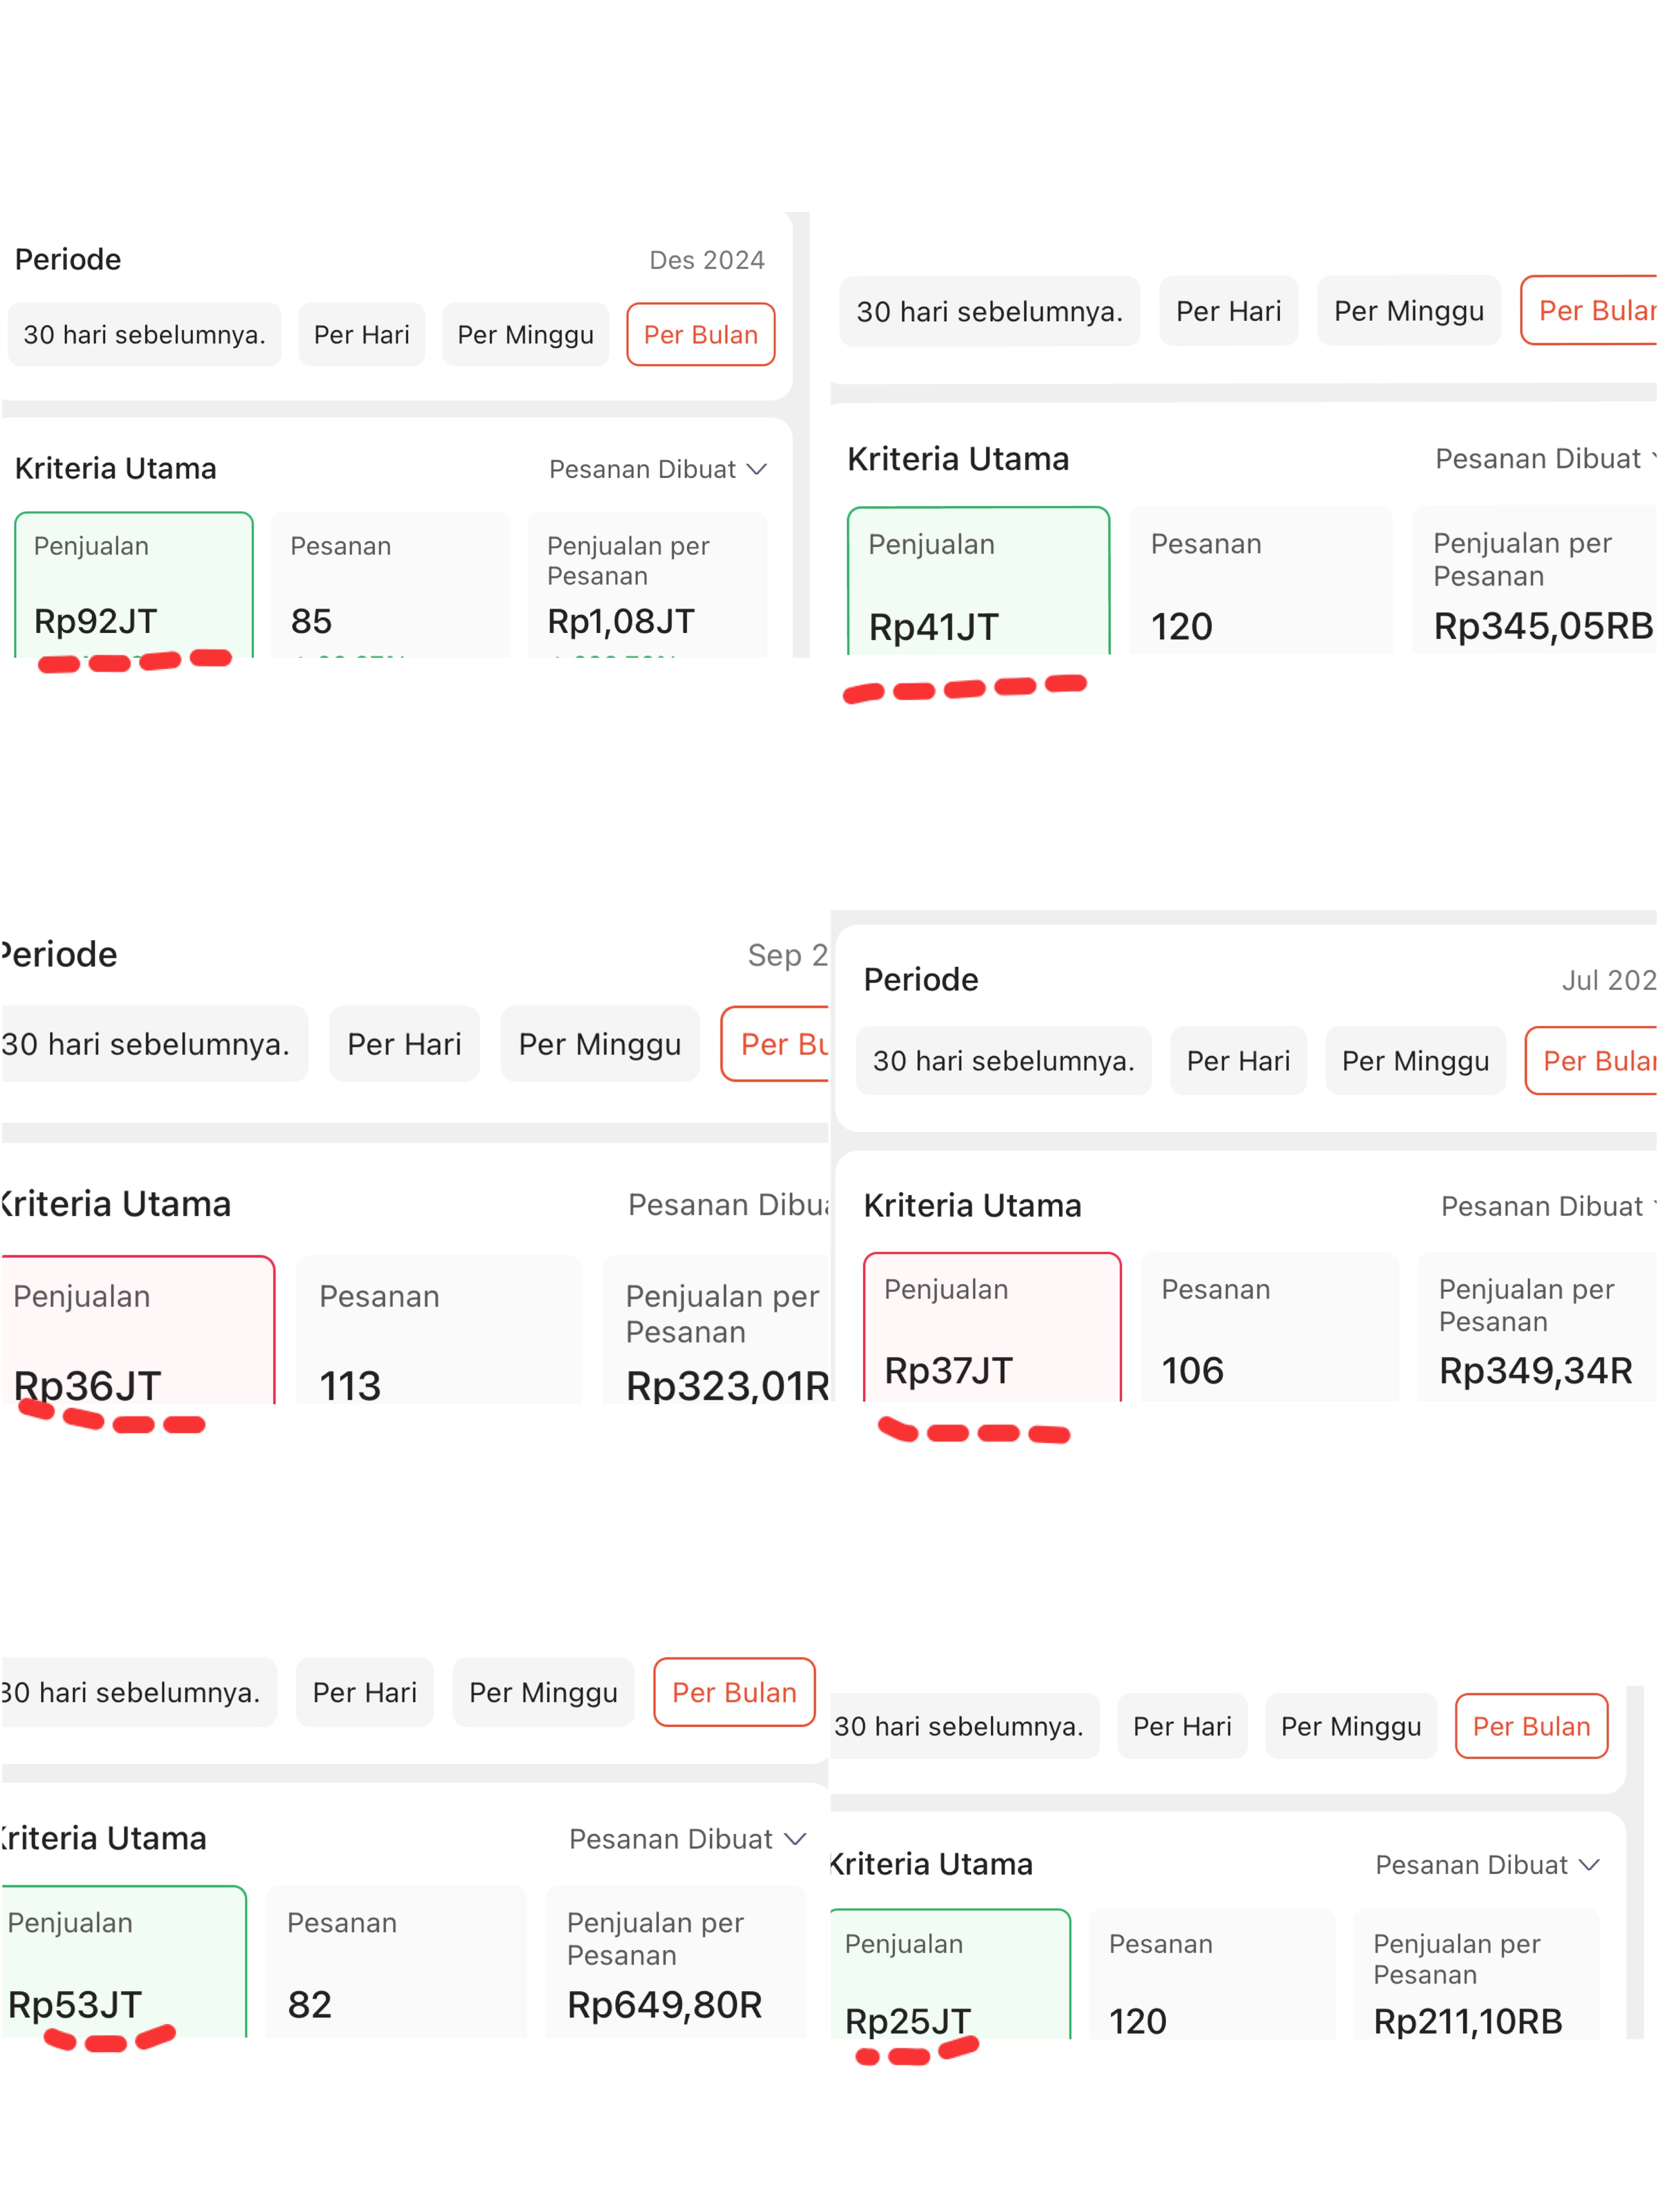The image size is (1659, 2212).
Task: Select the Penjualan Rp92JT card
Action: [133, 585]
